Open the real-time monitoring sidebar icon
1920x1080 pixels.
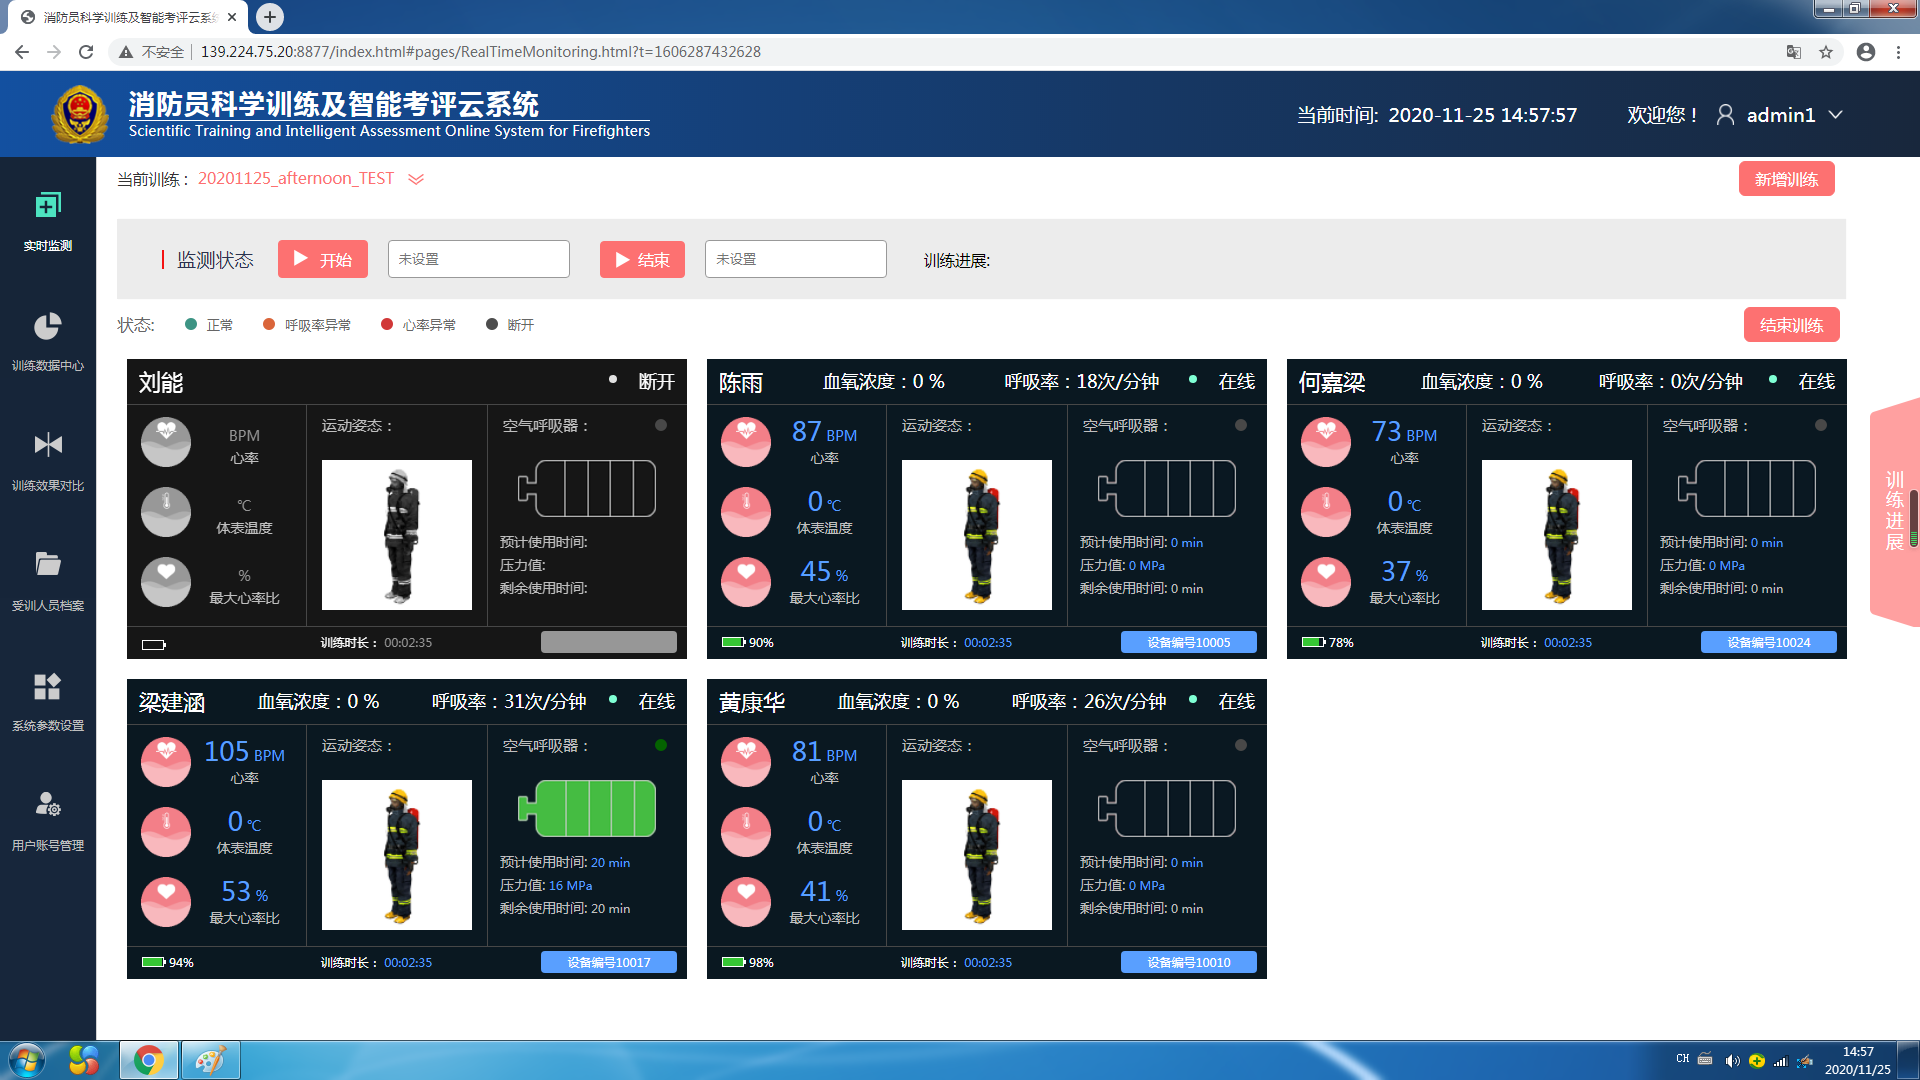pos(48,206)
